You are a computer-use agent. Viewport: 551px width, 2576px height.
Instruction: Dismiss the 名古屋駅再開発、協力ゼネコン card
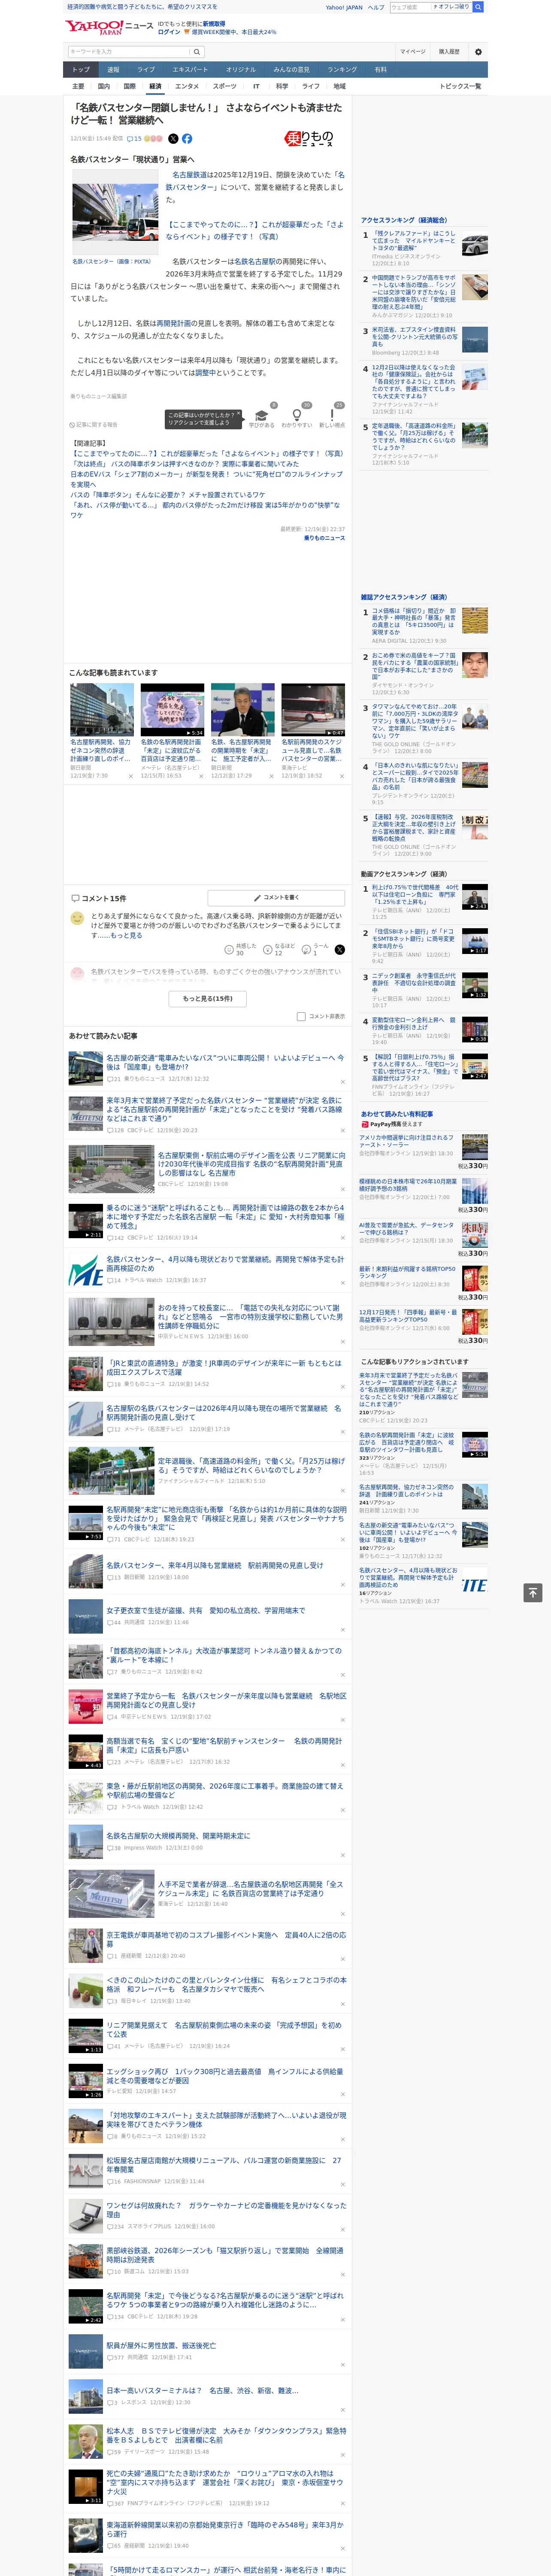[130, 776]
